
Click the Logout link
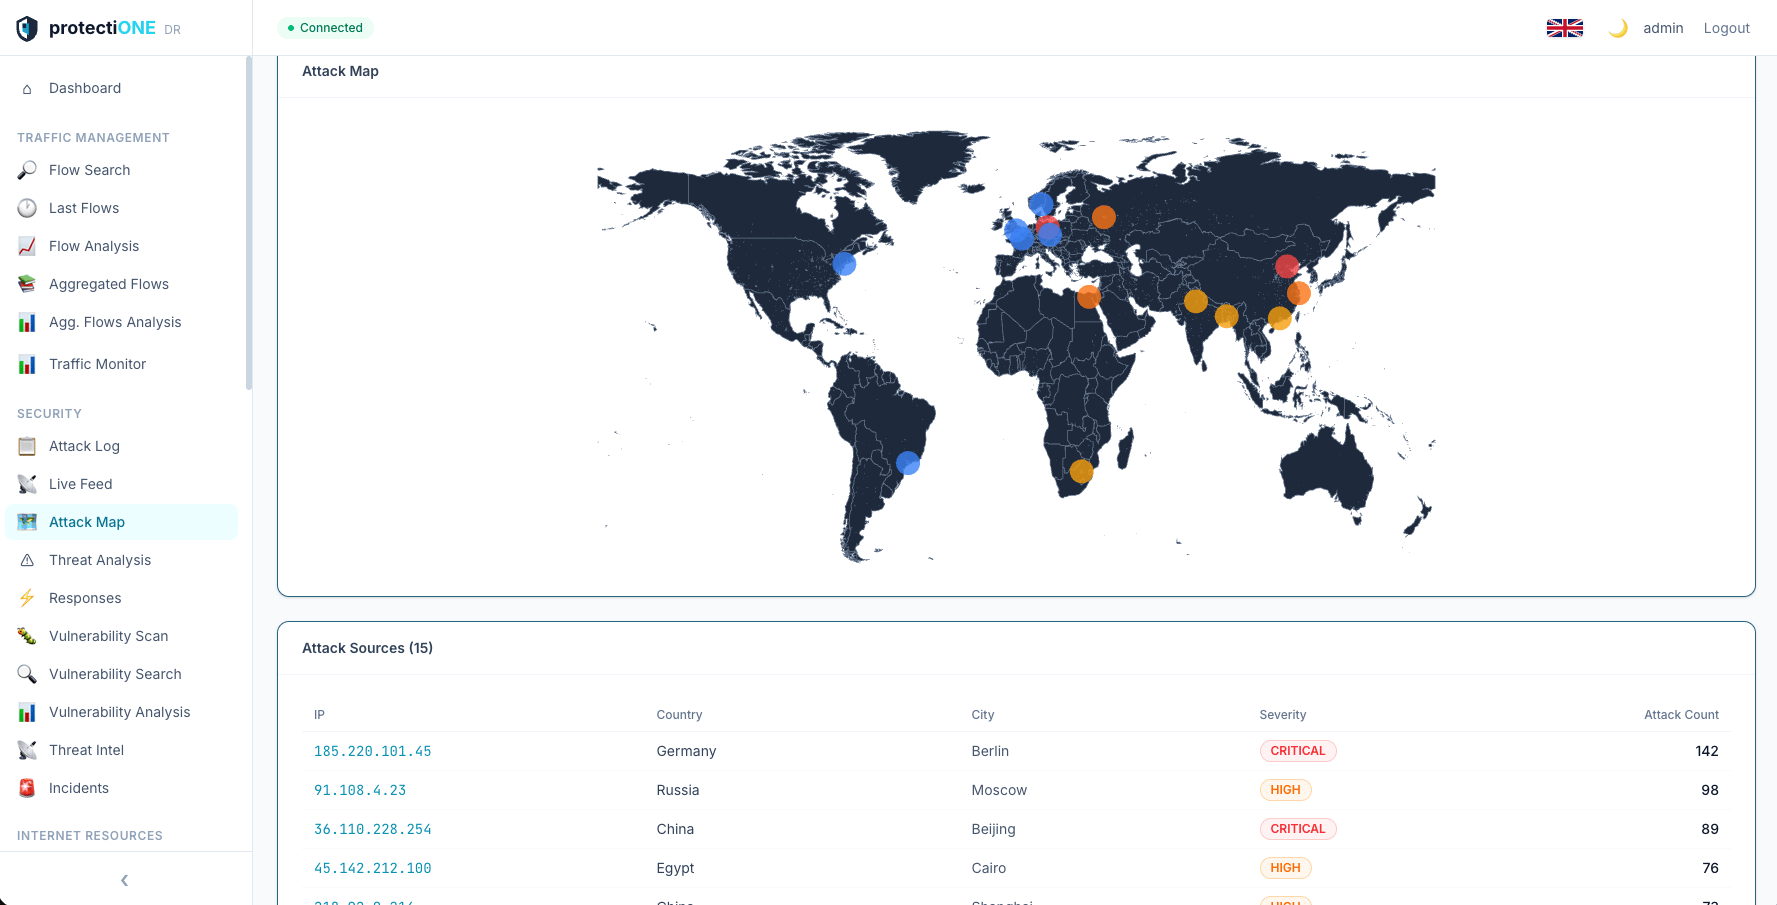pyautogui.click(x=1726, y=28)
